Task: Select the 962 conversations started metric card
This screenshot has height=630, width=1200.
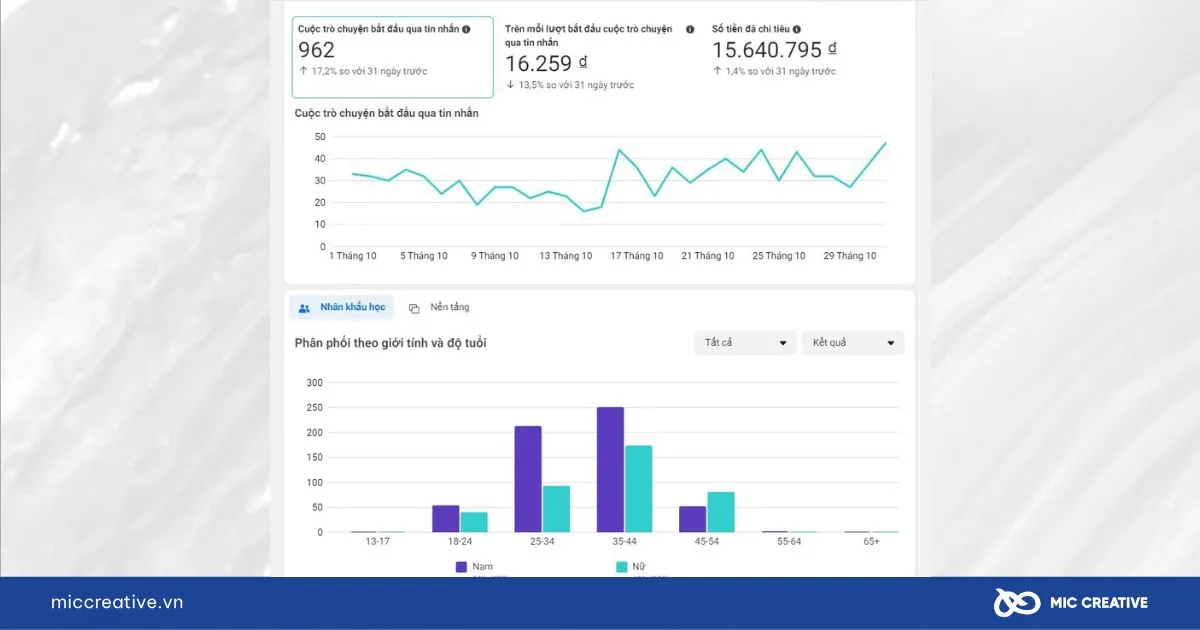Action: coord(392,56)
